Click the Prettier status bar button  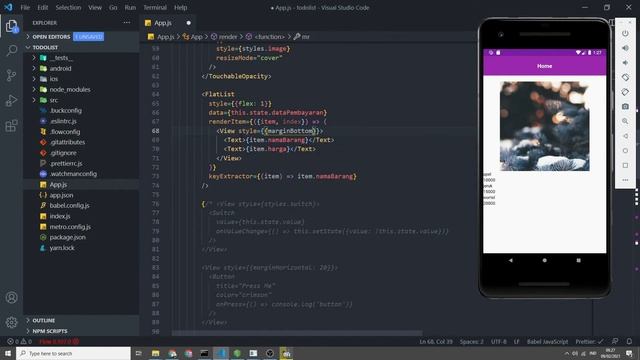[x=589, y=341]
